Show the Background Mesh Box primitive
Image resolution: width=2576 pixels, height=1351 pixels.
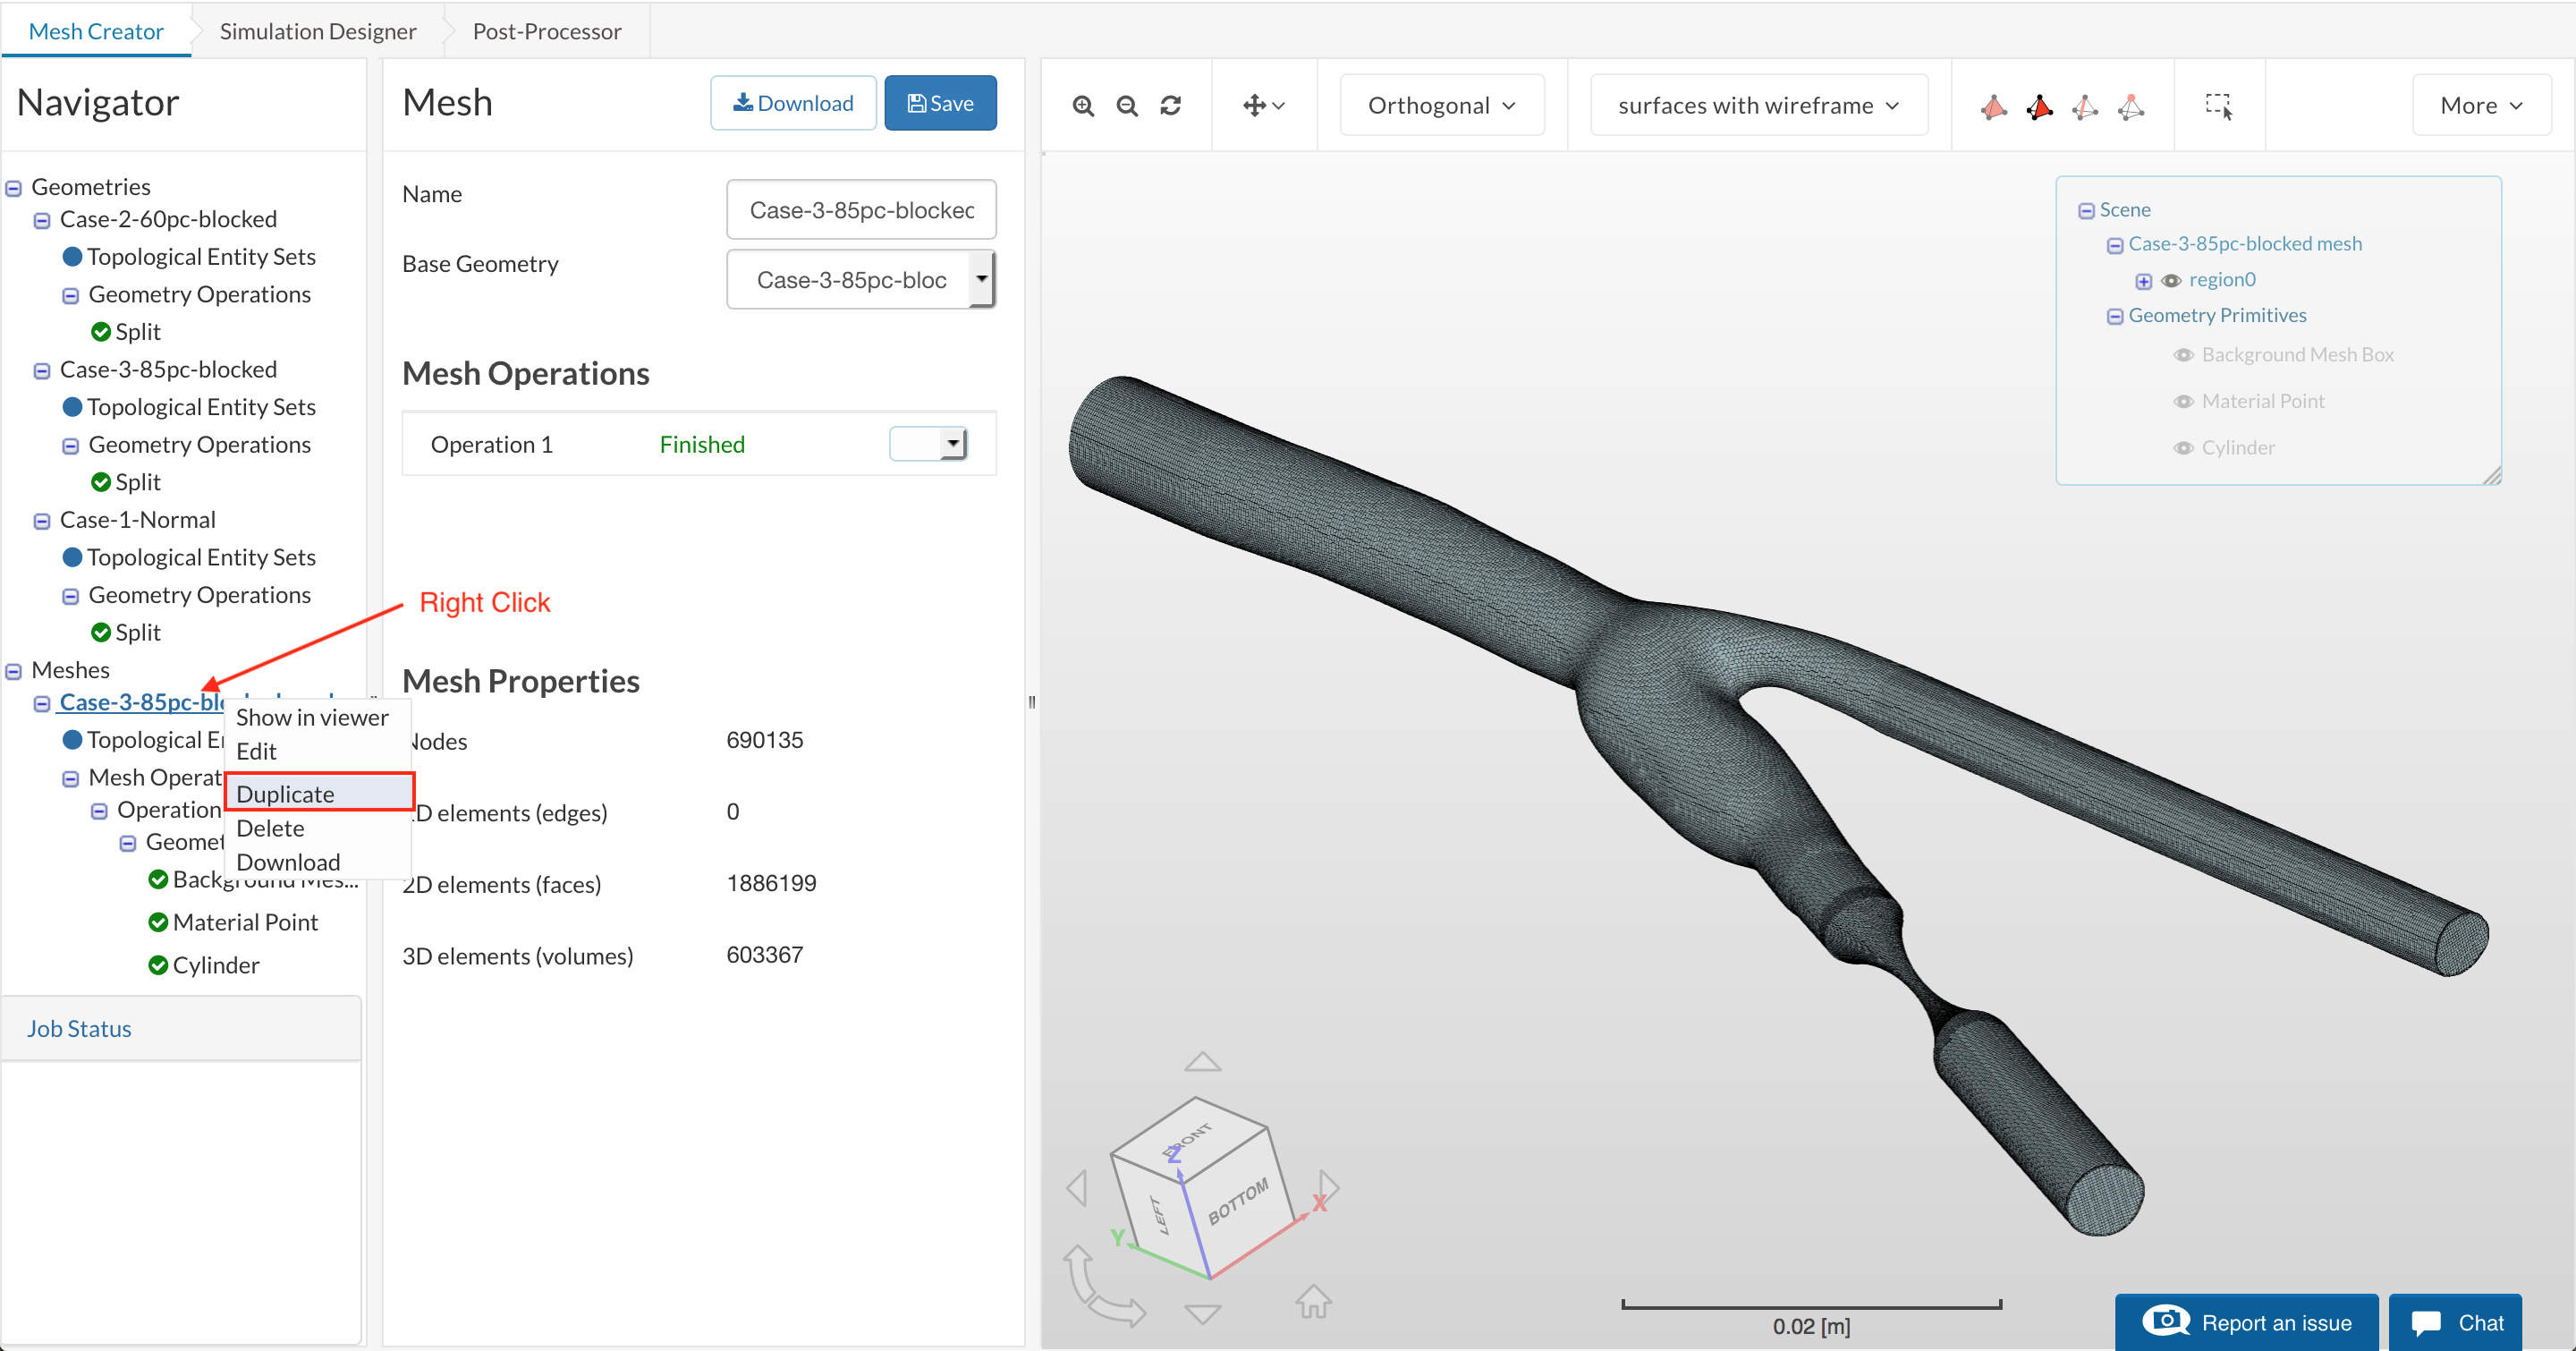pyautogui.click(x=2184, y=355)
